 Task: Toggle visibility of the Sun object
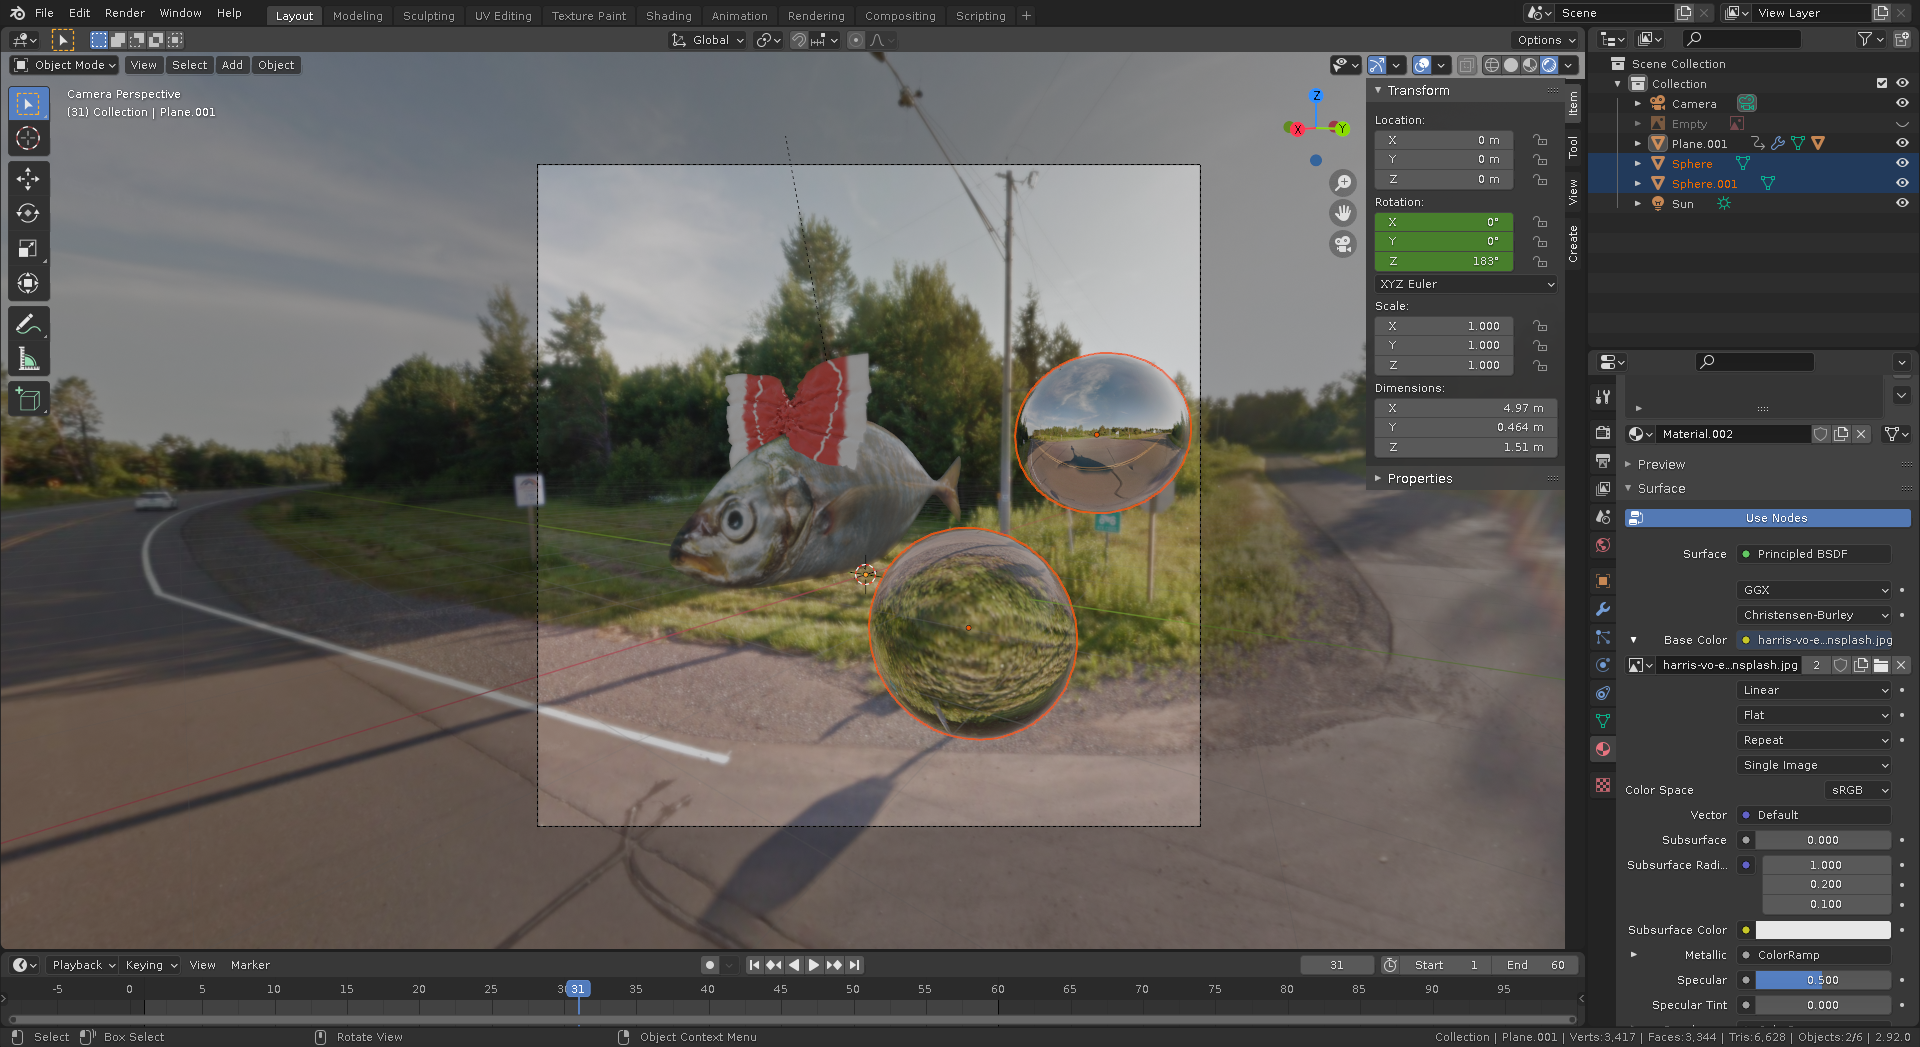(x=1901, y=203)
